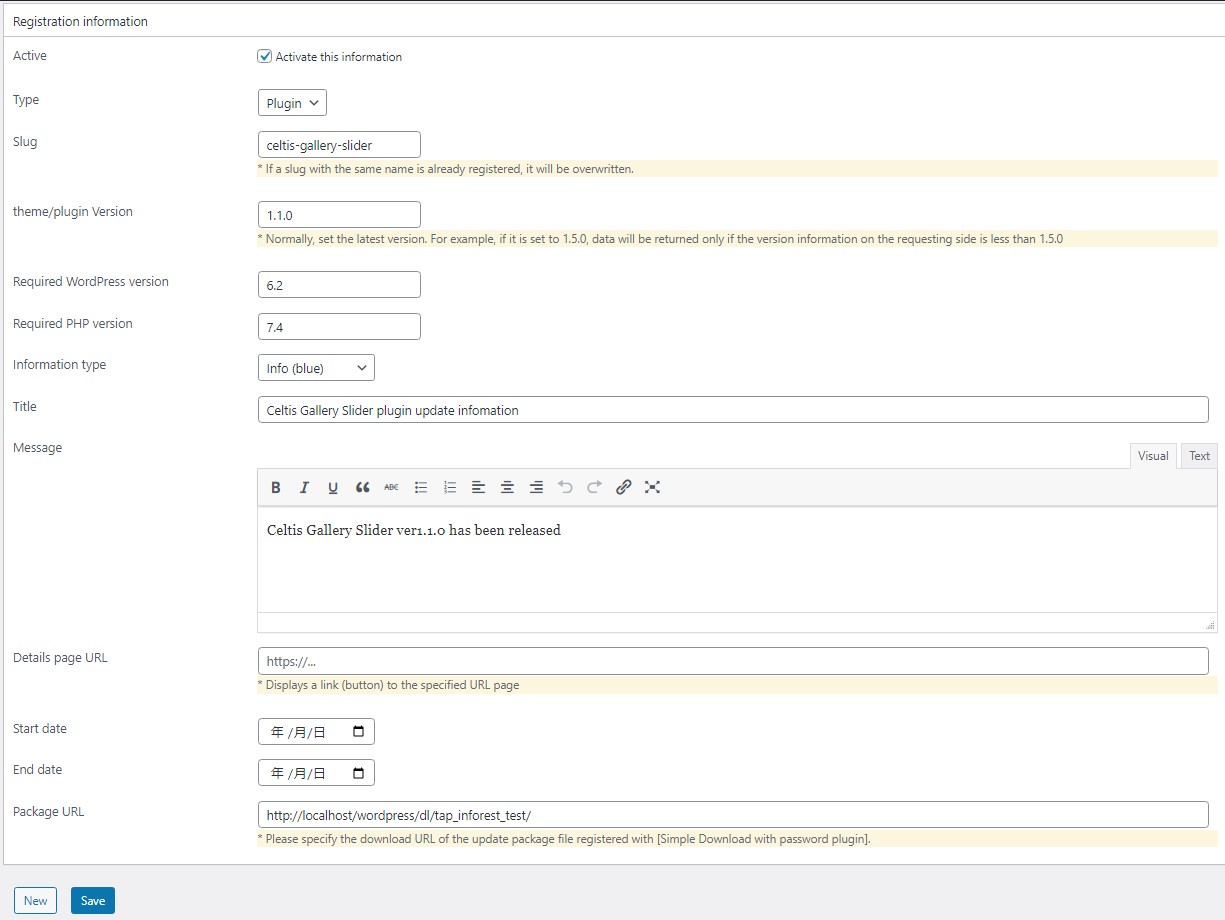Insert a blockquote in the message
Viewport: 1225px width, 920px height.
pyautogui.click(x=362, y=487)
